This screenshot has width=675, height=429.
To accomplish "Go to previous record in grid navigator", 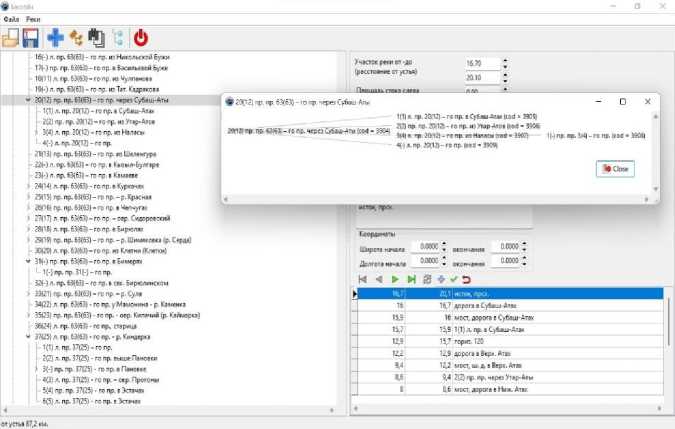I will coord(379,279).
